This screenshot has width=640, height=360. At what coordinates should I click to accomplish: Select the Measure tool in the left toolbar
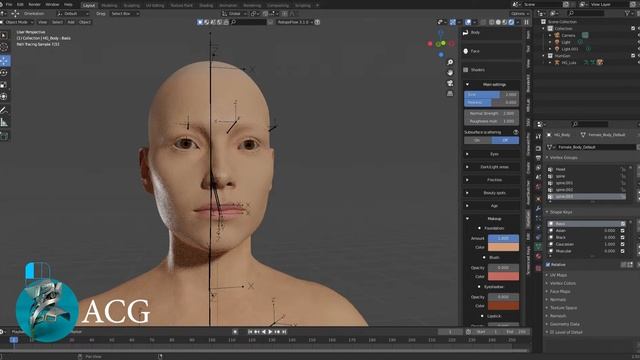point(4,122)
